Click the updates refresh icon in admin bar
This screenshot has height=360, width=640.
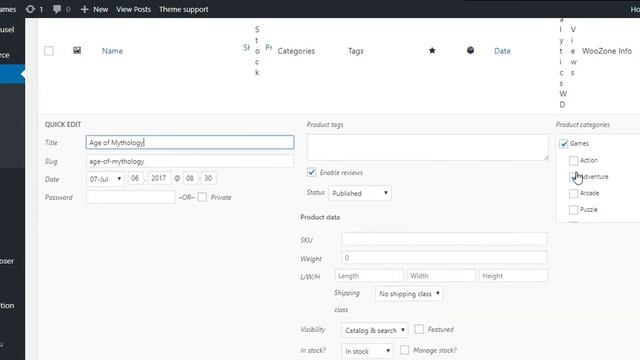coord(30,9)
